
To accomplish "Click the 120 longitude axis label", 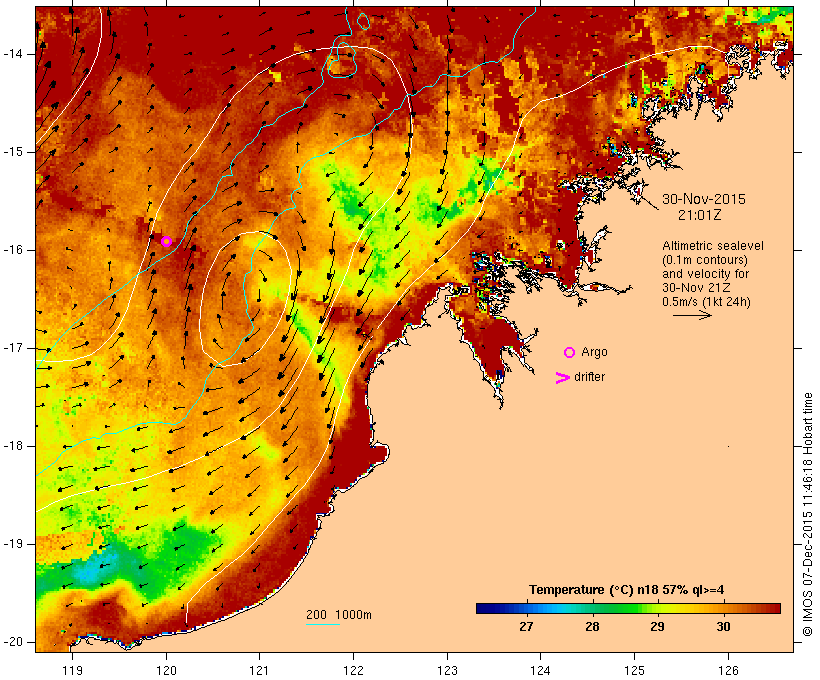I will point(166,670).
